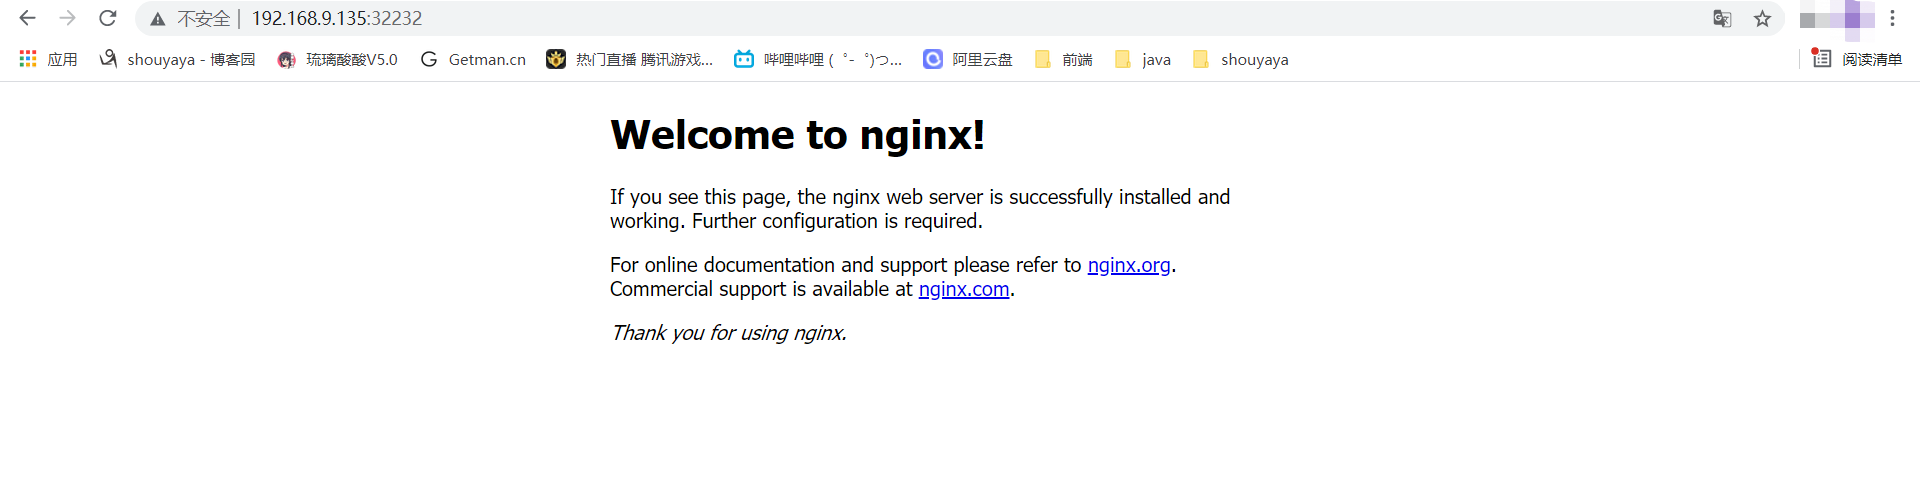Image resolution: width=1920 pixels, height=482 pixels.
Task: Follow the nginx.org link
Action: [x=1129, y=265]
